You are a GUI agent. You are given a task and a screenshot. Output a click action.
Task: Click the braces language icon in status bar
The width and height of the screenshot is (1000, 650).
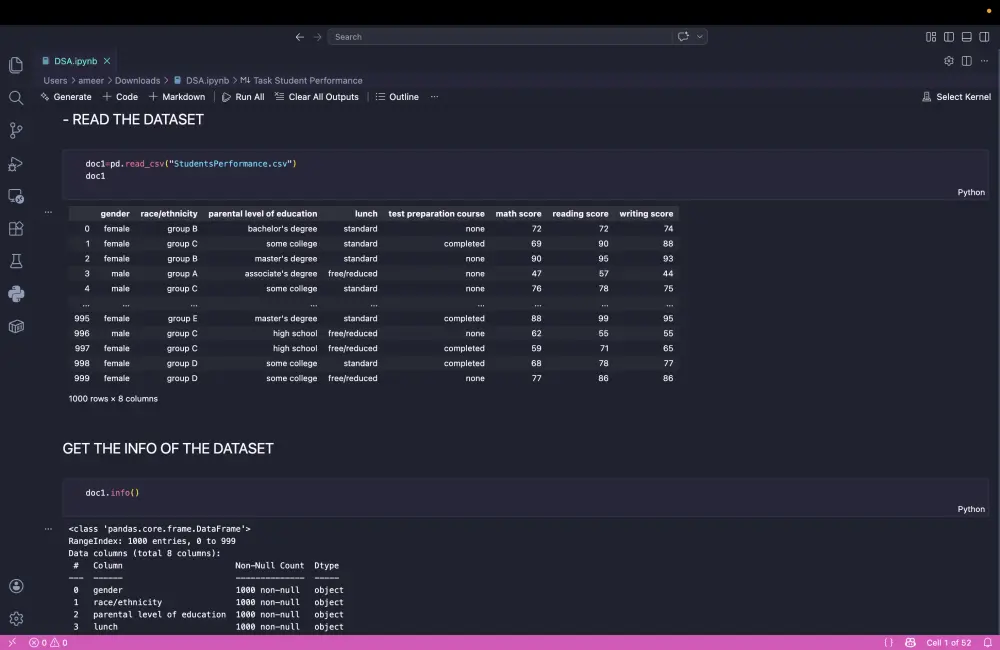coord(888,642)
